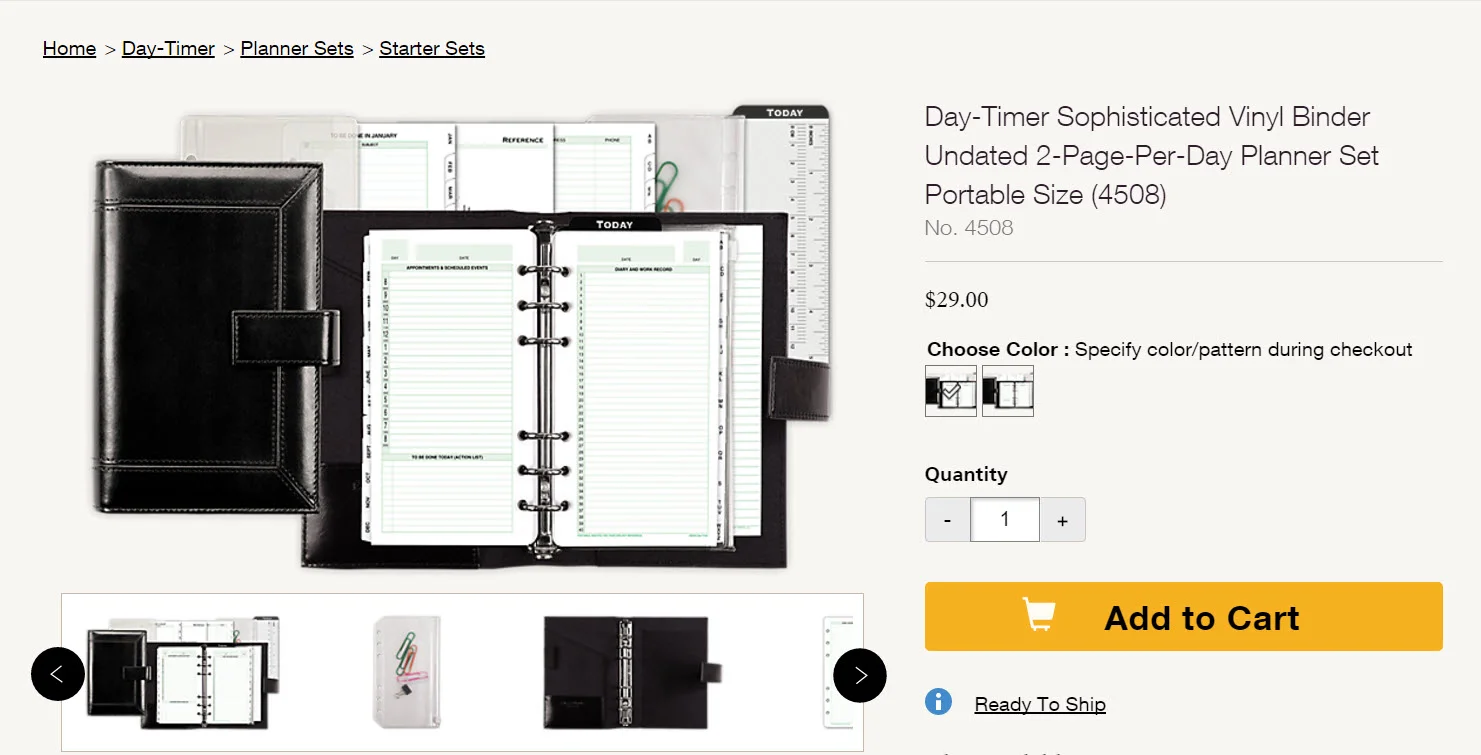Click the shopping cart icon
The image size is (1481, 755).
tap(1039, 615)
